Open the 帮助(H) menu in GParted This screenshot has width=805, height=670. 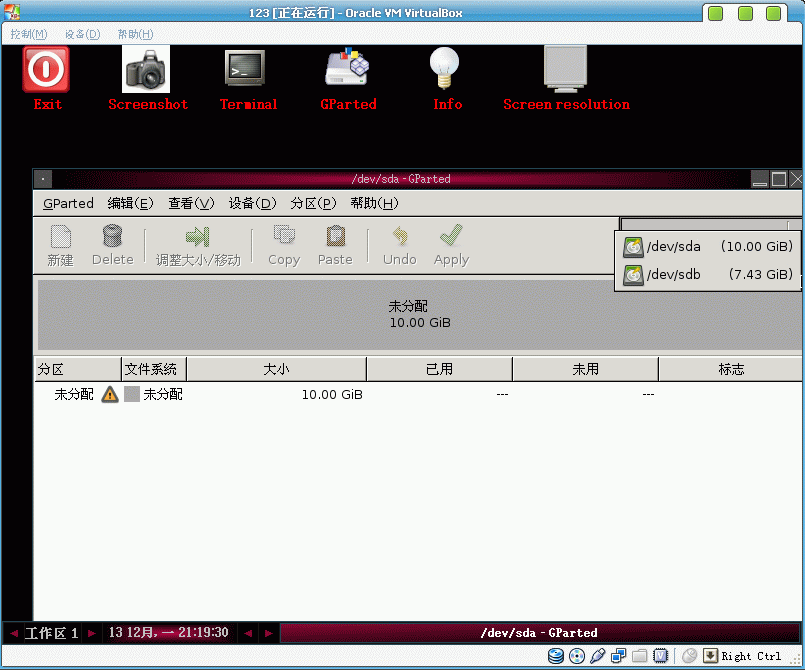coord(374,203)
